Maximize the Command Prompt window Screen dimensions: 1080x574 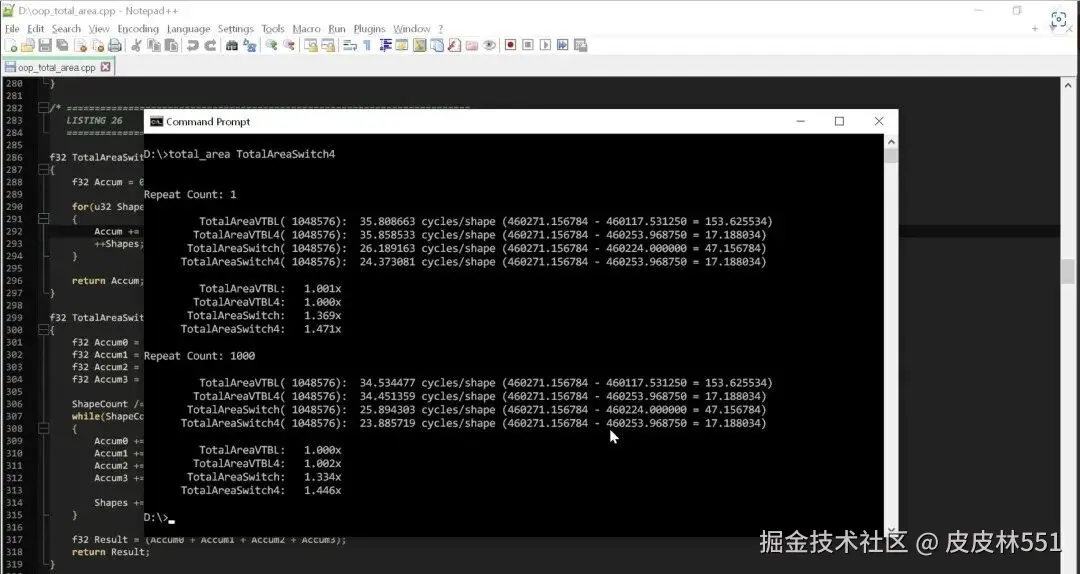pos(839,121)
